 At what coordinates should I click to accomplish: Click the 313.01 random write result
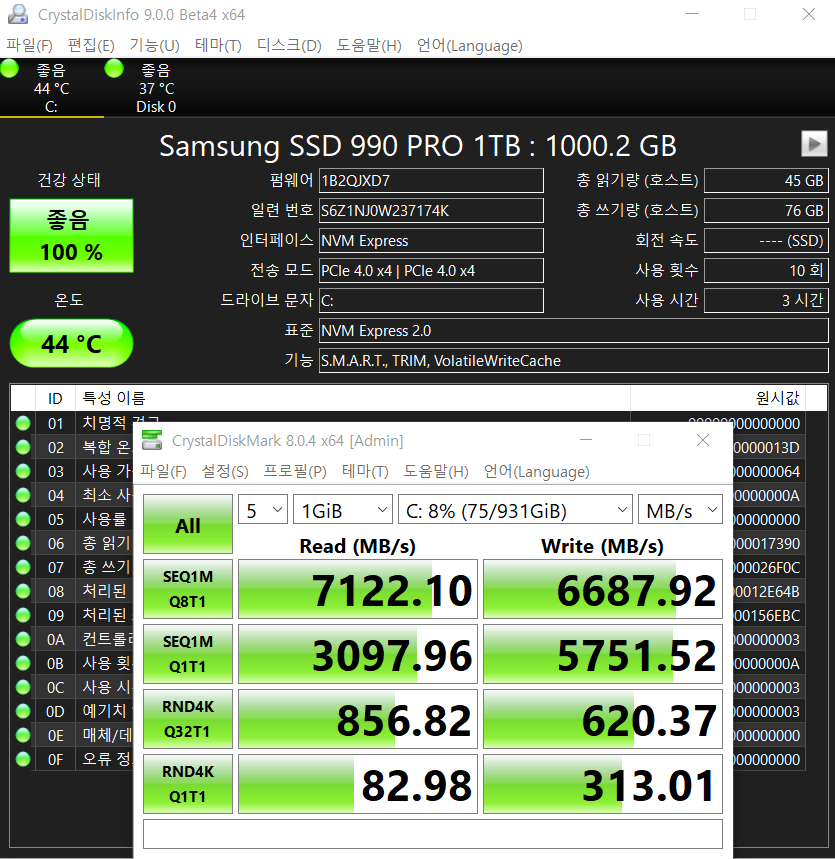tap(603, 784)
